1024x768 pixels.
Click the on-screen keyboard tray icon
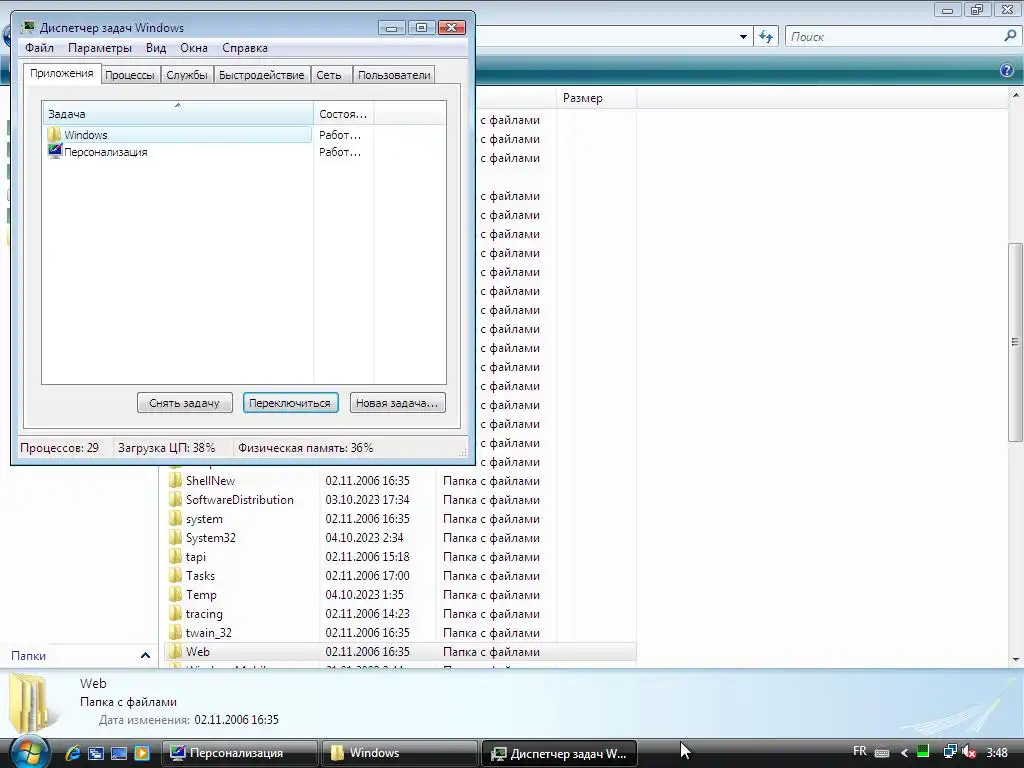tap(882, 752)
